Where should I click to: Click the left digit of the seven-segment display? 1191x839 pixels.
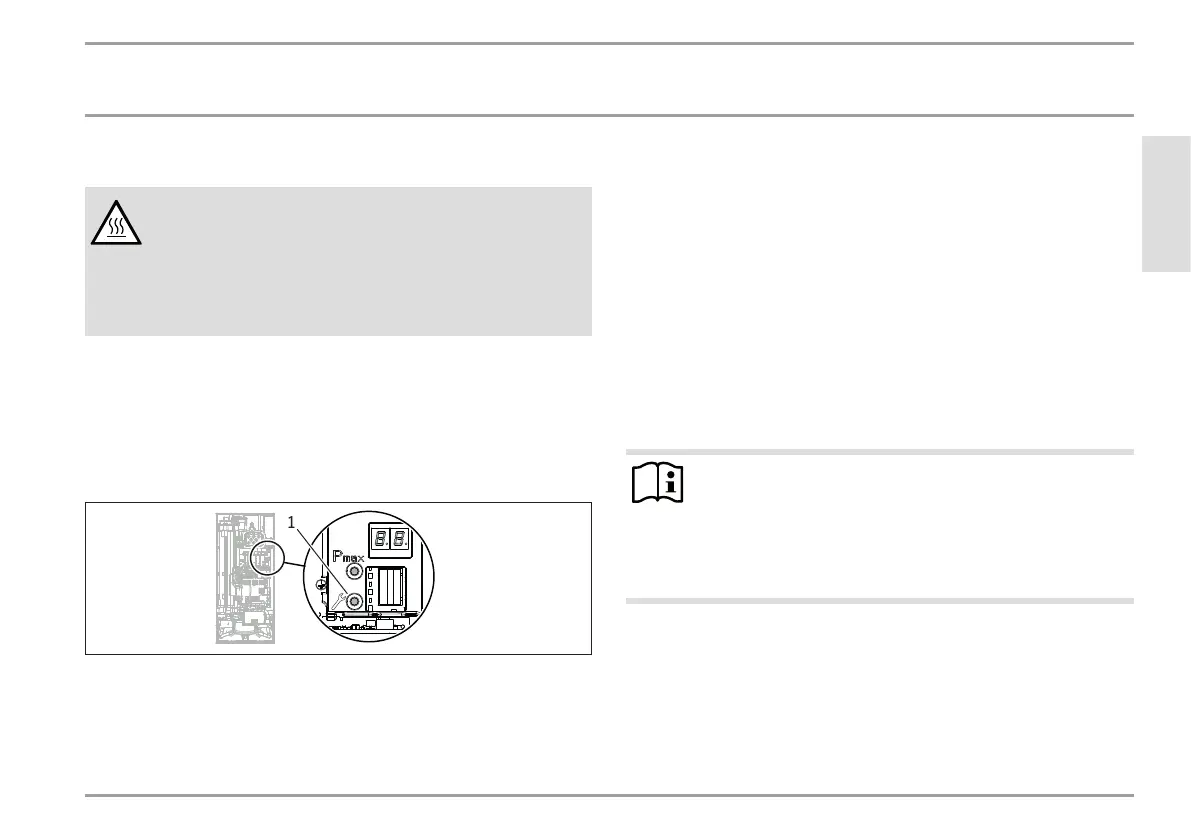[380, 540]
